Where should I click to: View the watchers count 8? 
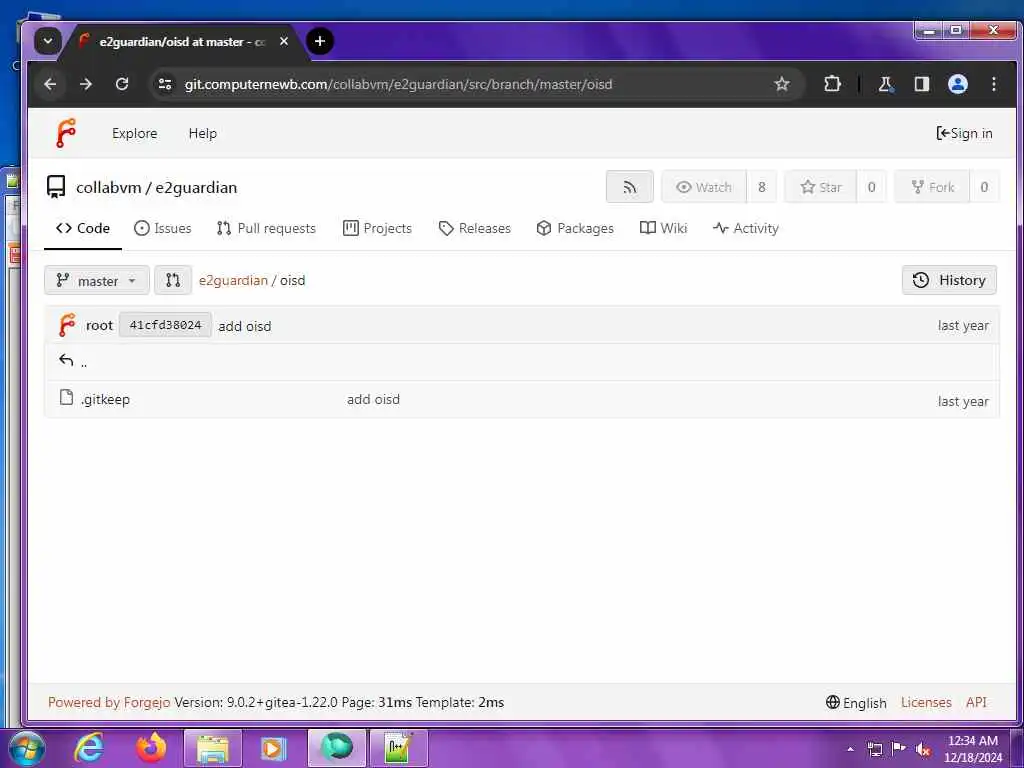[761, 187]
